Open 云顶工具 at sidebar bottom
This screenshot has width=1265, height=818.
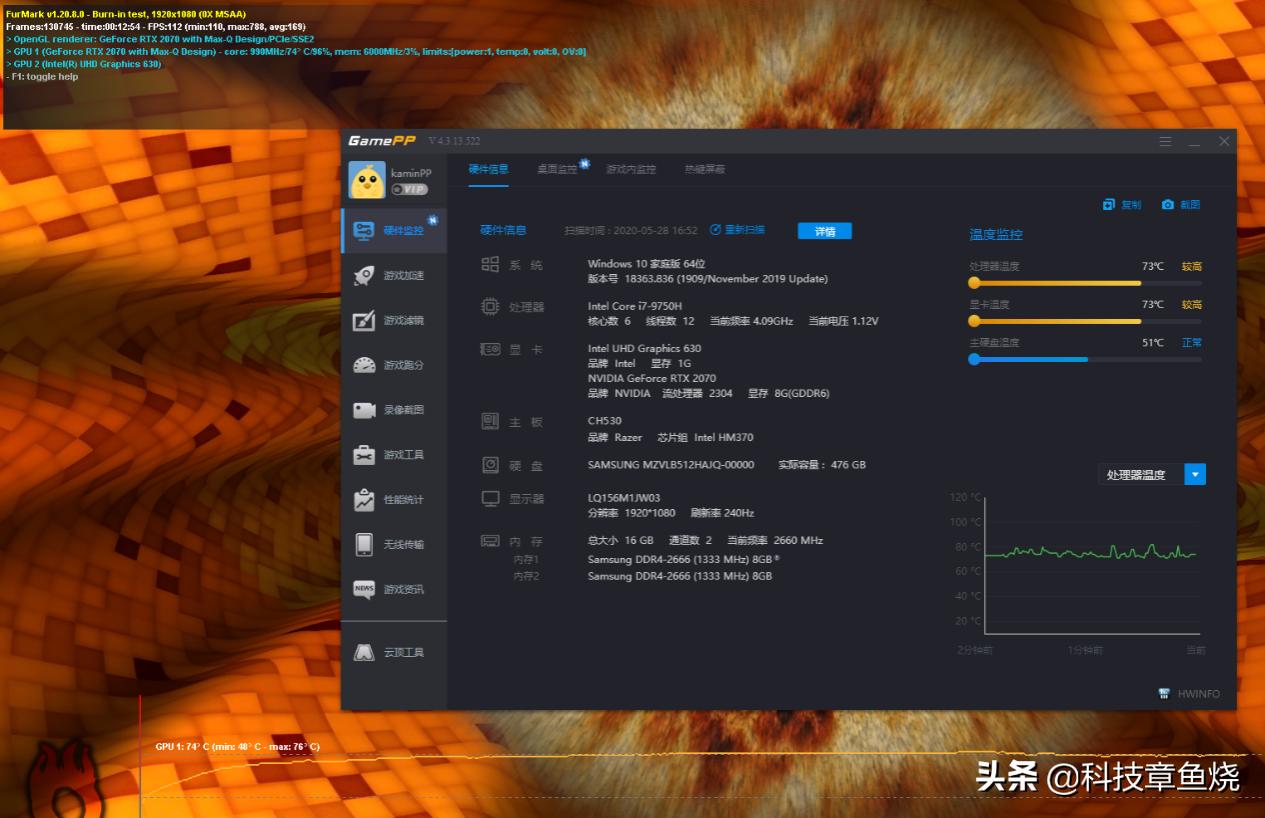[x=394, y=652]
